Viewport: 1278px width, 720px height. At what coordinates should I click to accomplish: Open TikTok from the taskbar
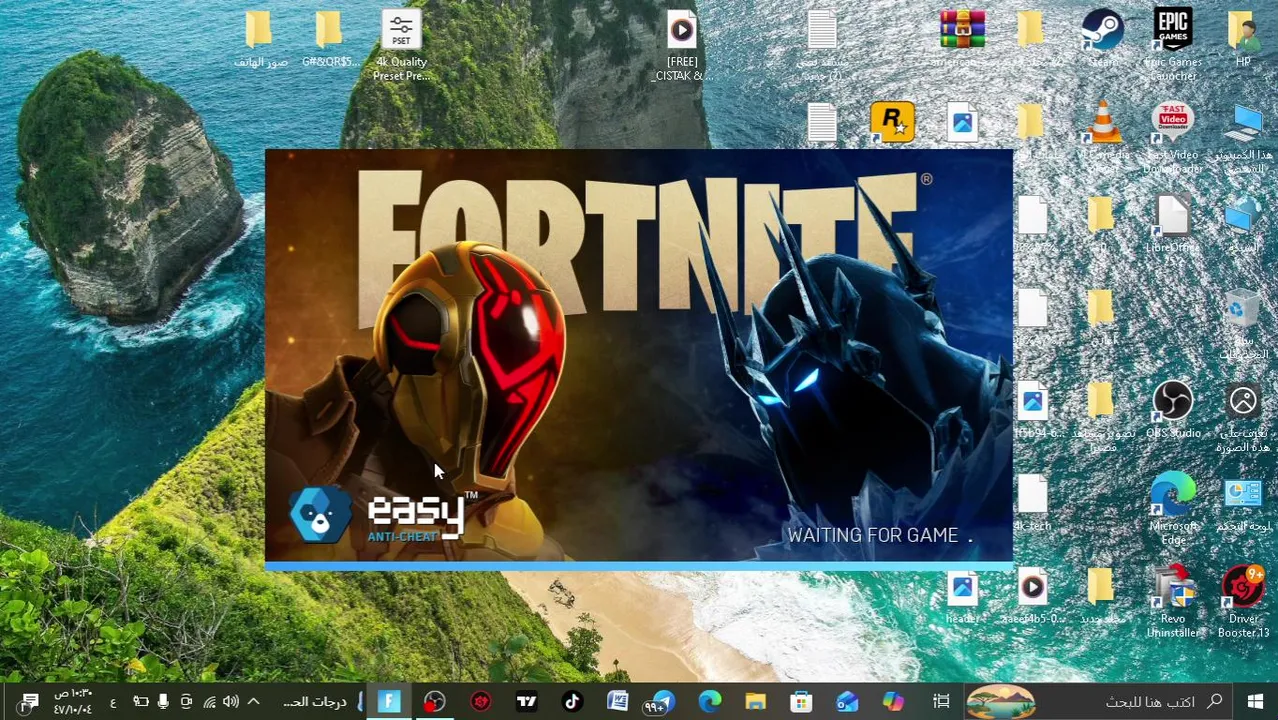tap(572, 702)
